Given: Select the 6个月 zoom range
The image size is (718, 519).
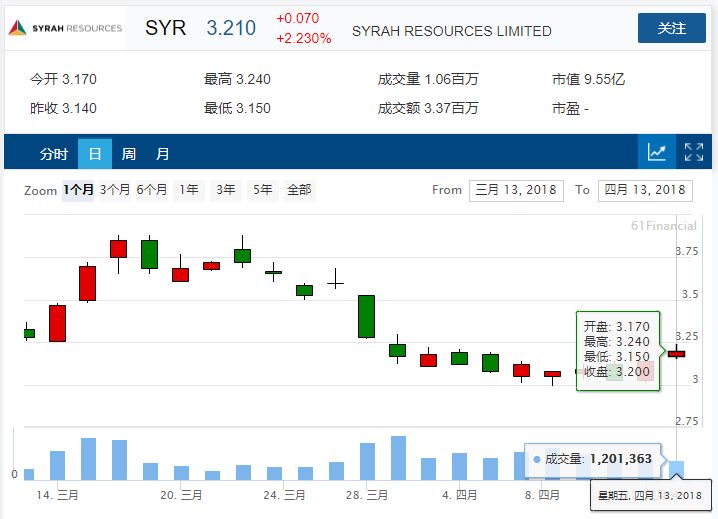Looking at the screenshot, I should 152,190.
